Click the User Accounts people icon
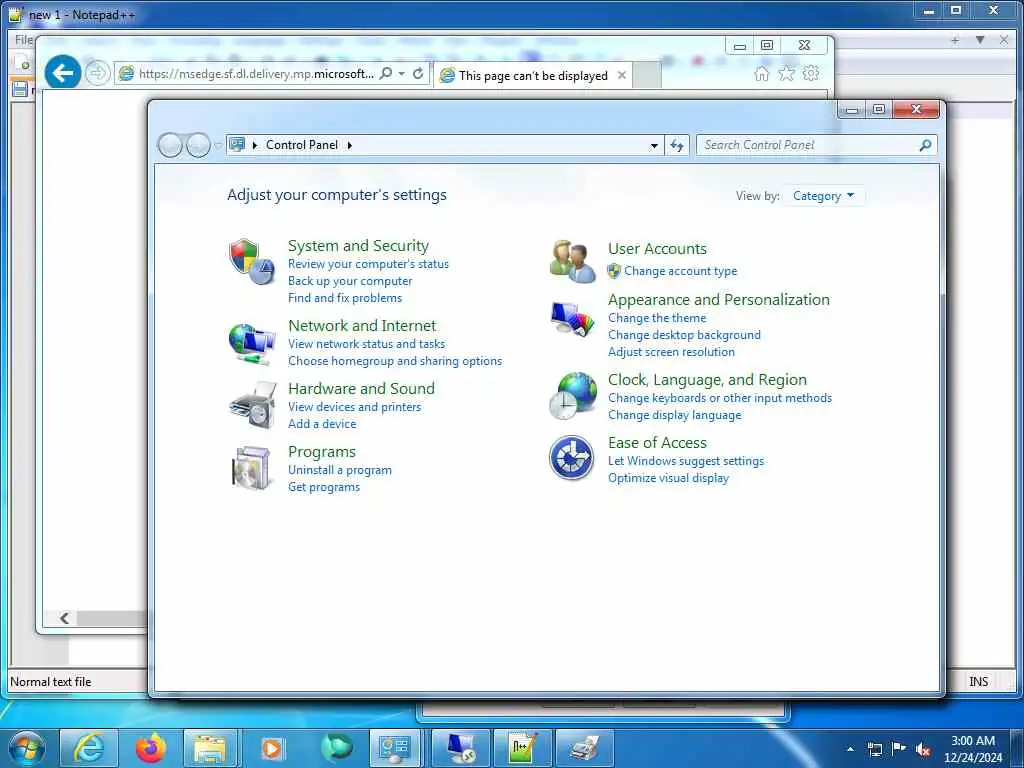The width and height of the screenshot is (1024, 768). pyautogui.click(x=572, y=261)
